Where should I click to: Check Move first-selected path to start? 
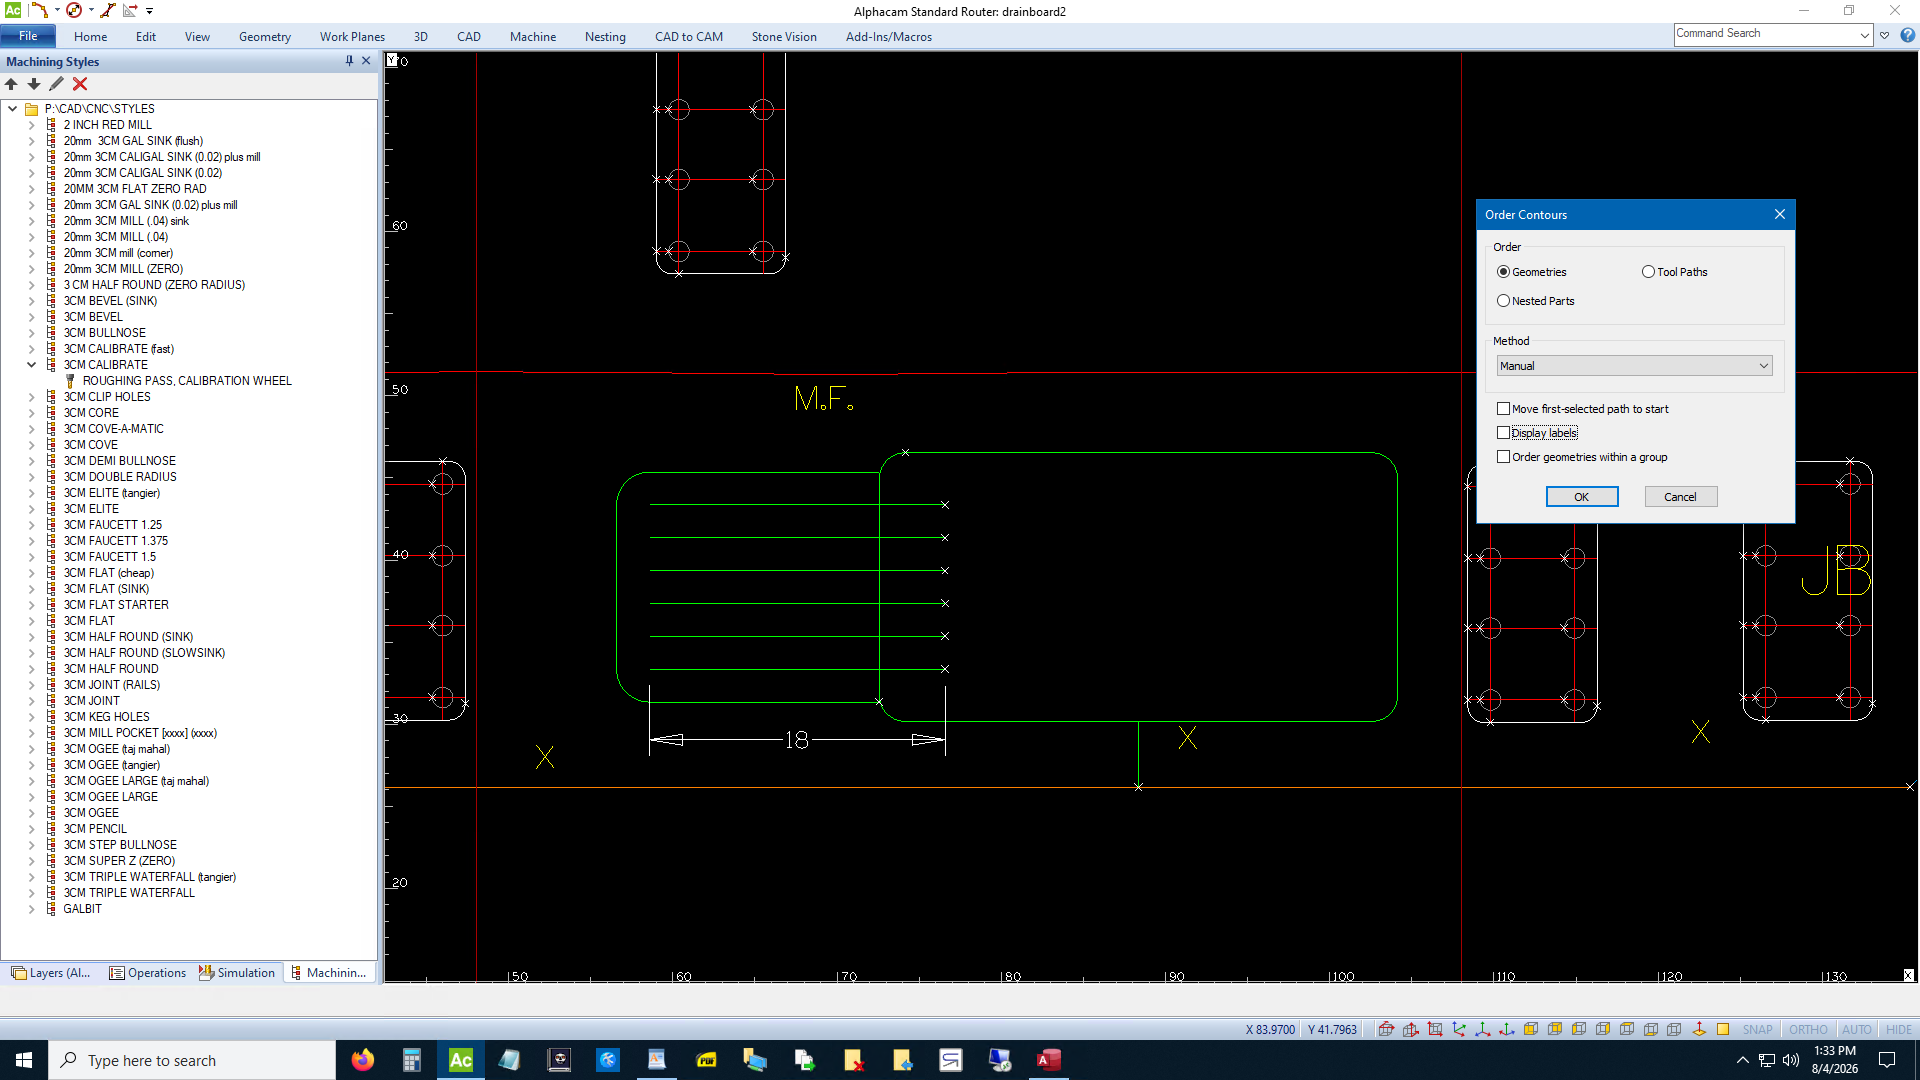[1503, 409]
